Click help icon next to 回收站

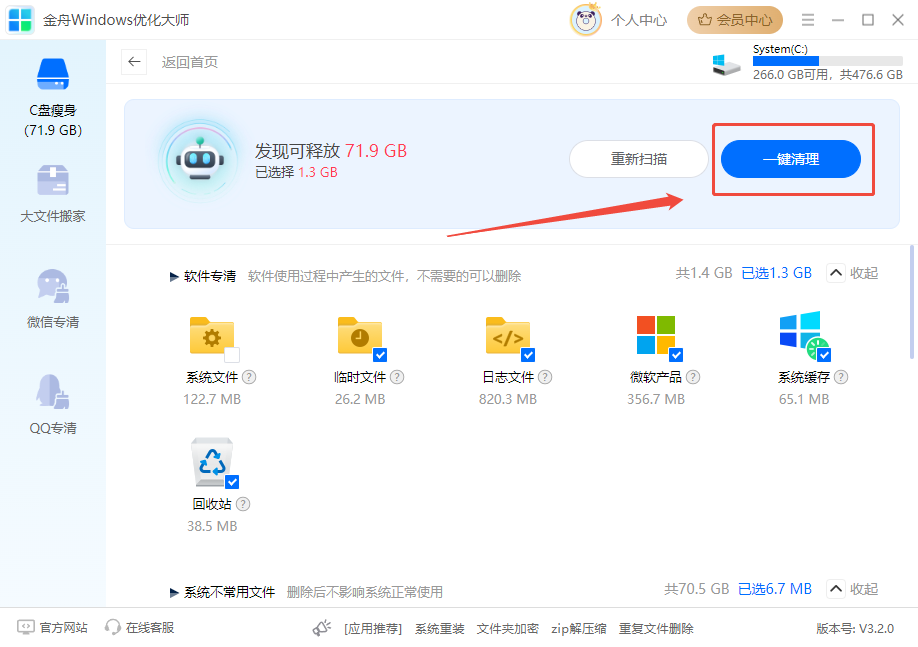[x=243, y=504]
